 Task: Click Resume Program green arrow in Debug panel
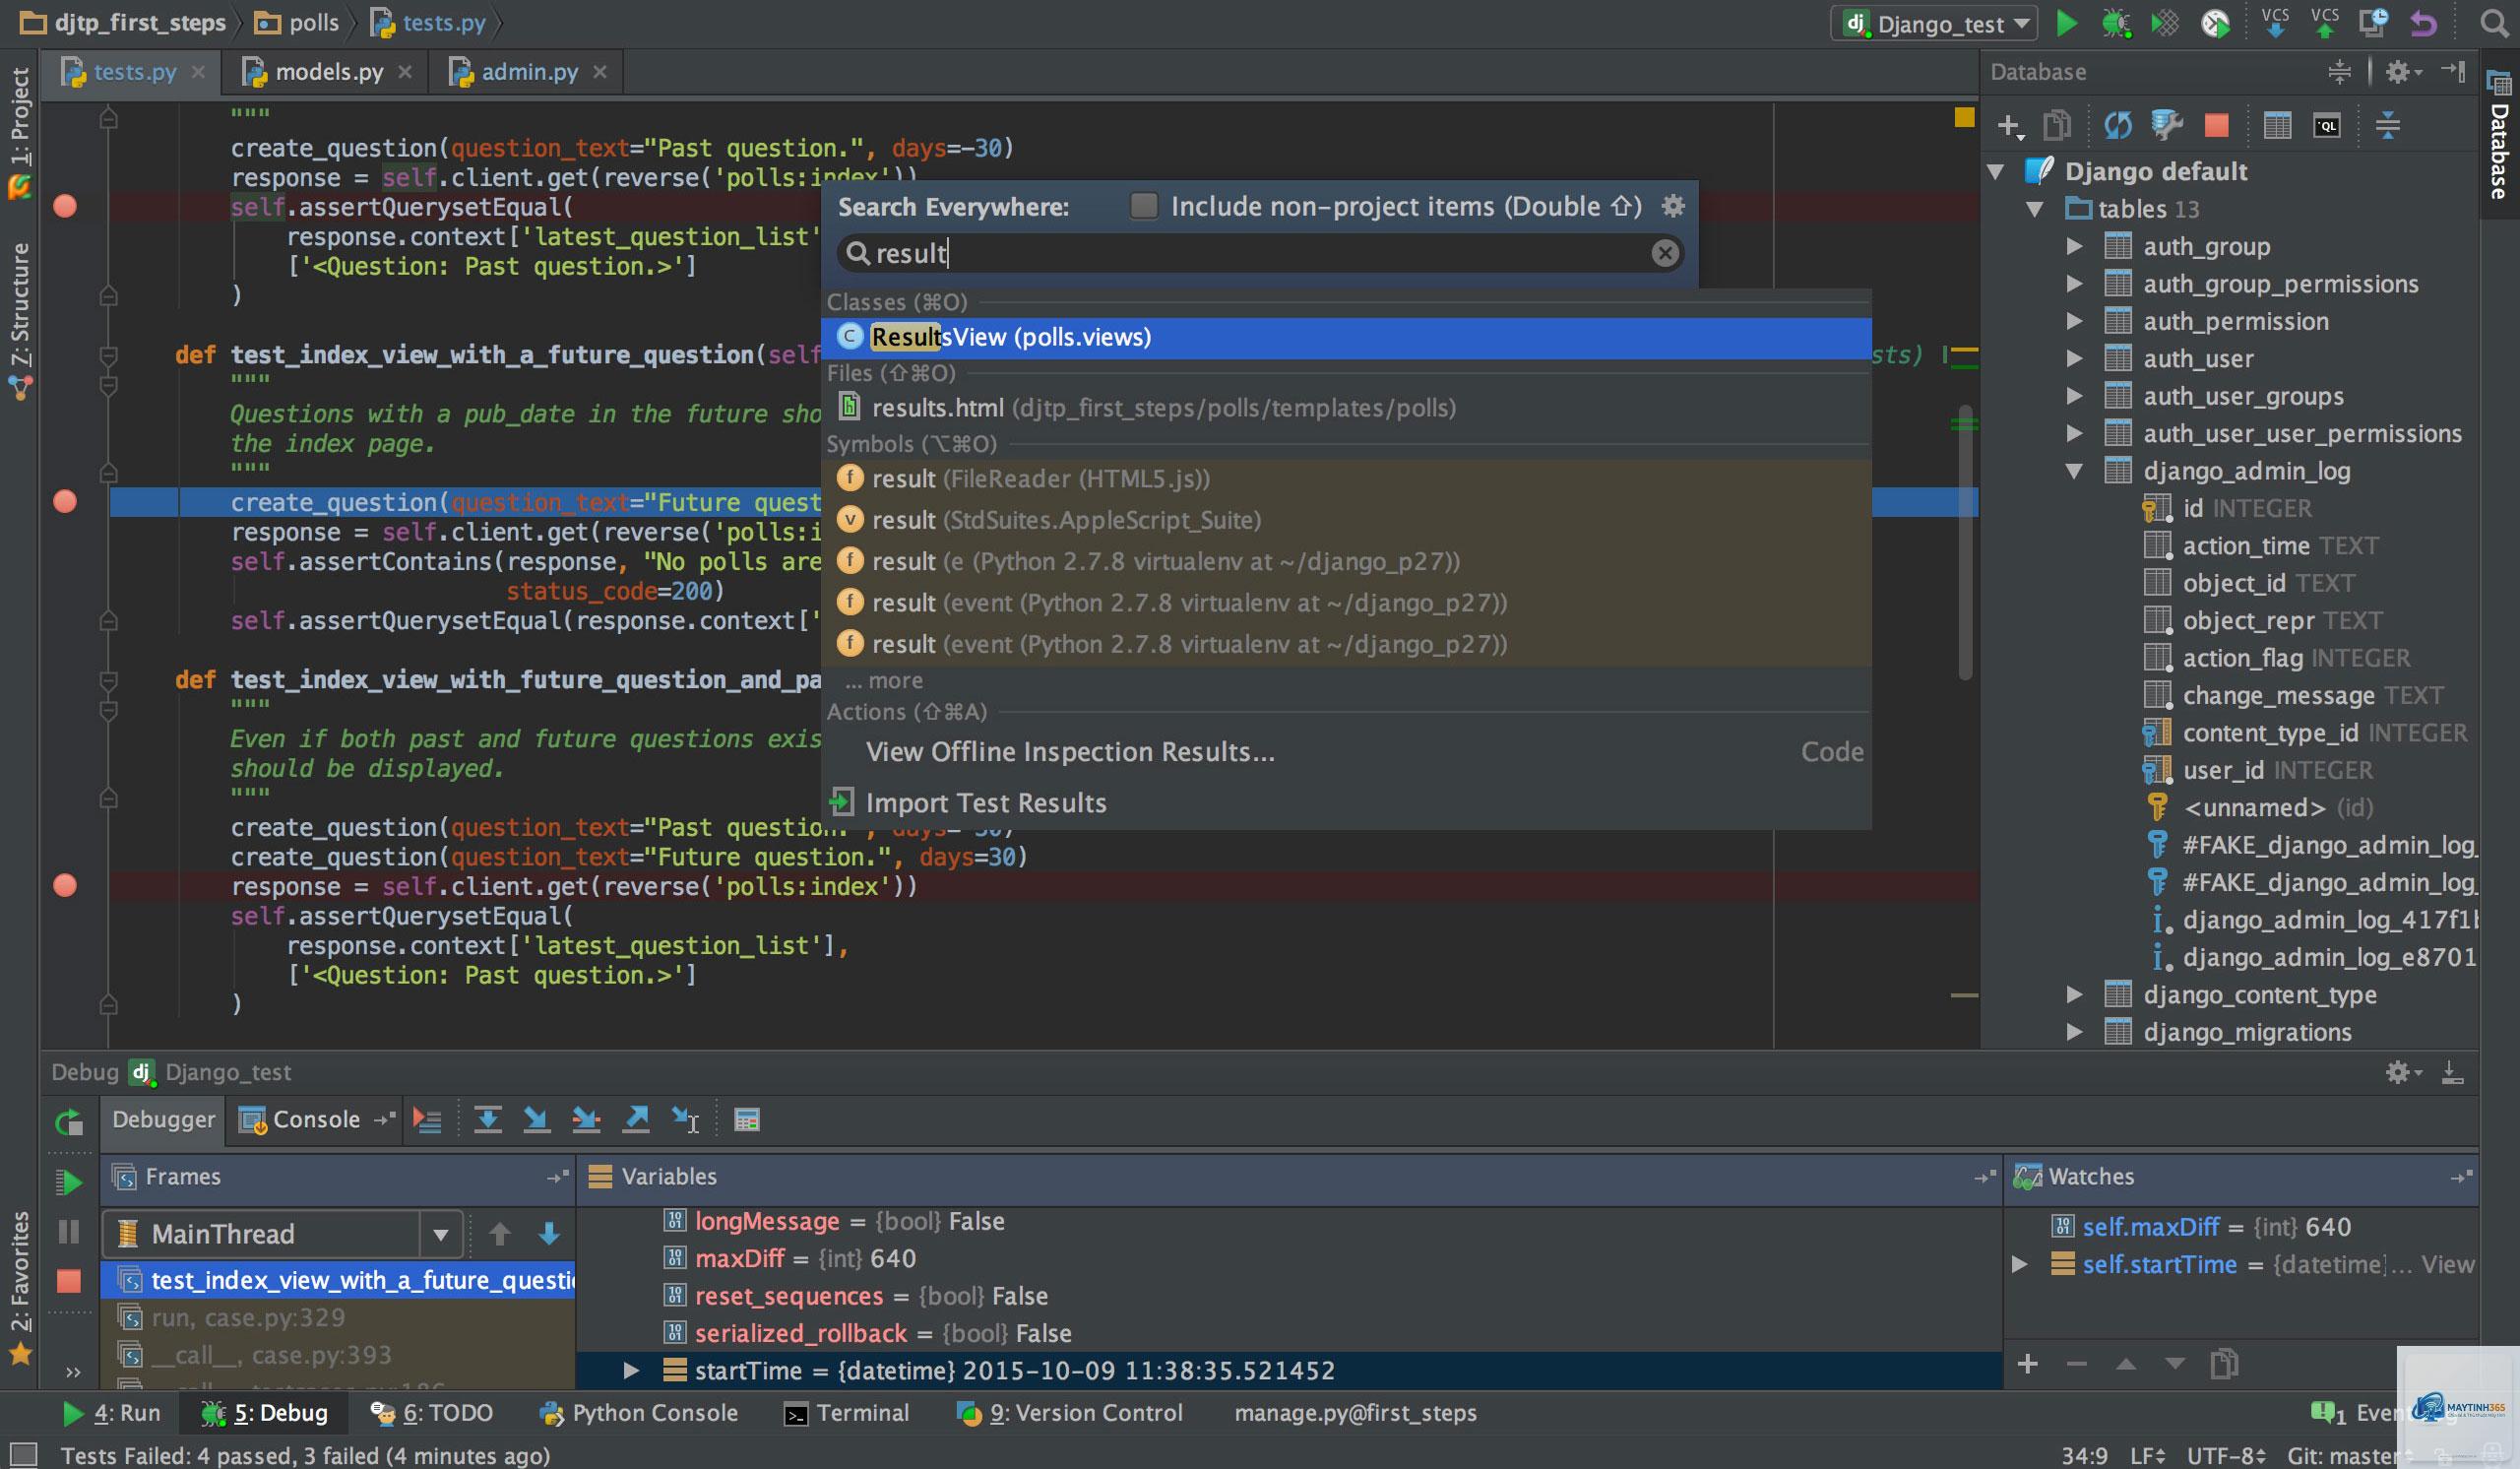(68, 1182)
